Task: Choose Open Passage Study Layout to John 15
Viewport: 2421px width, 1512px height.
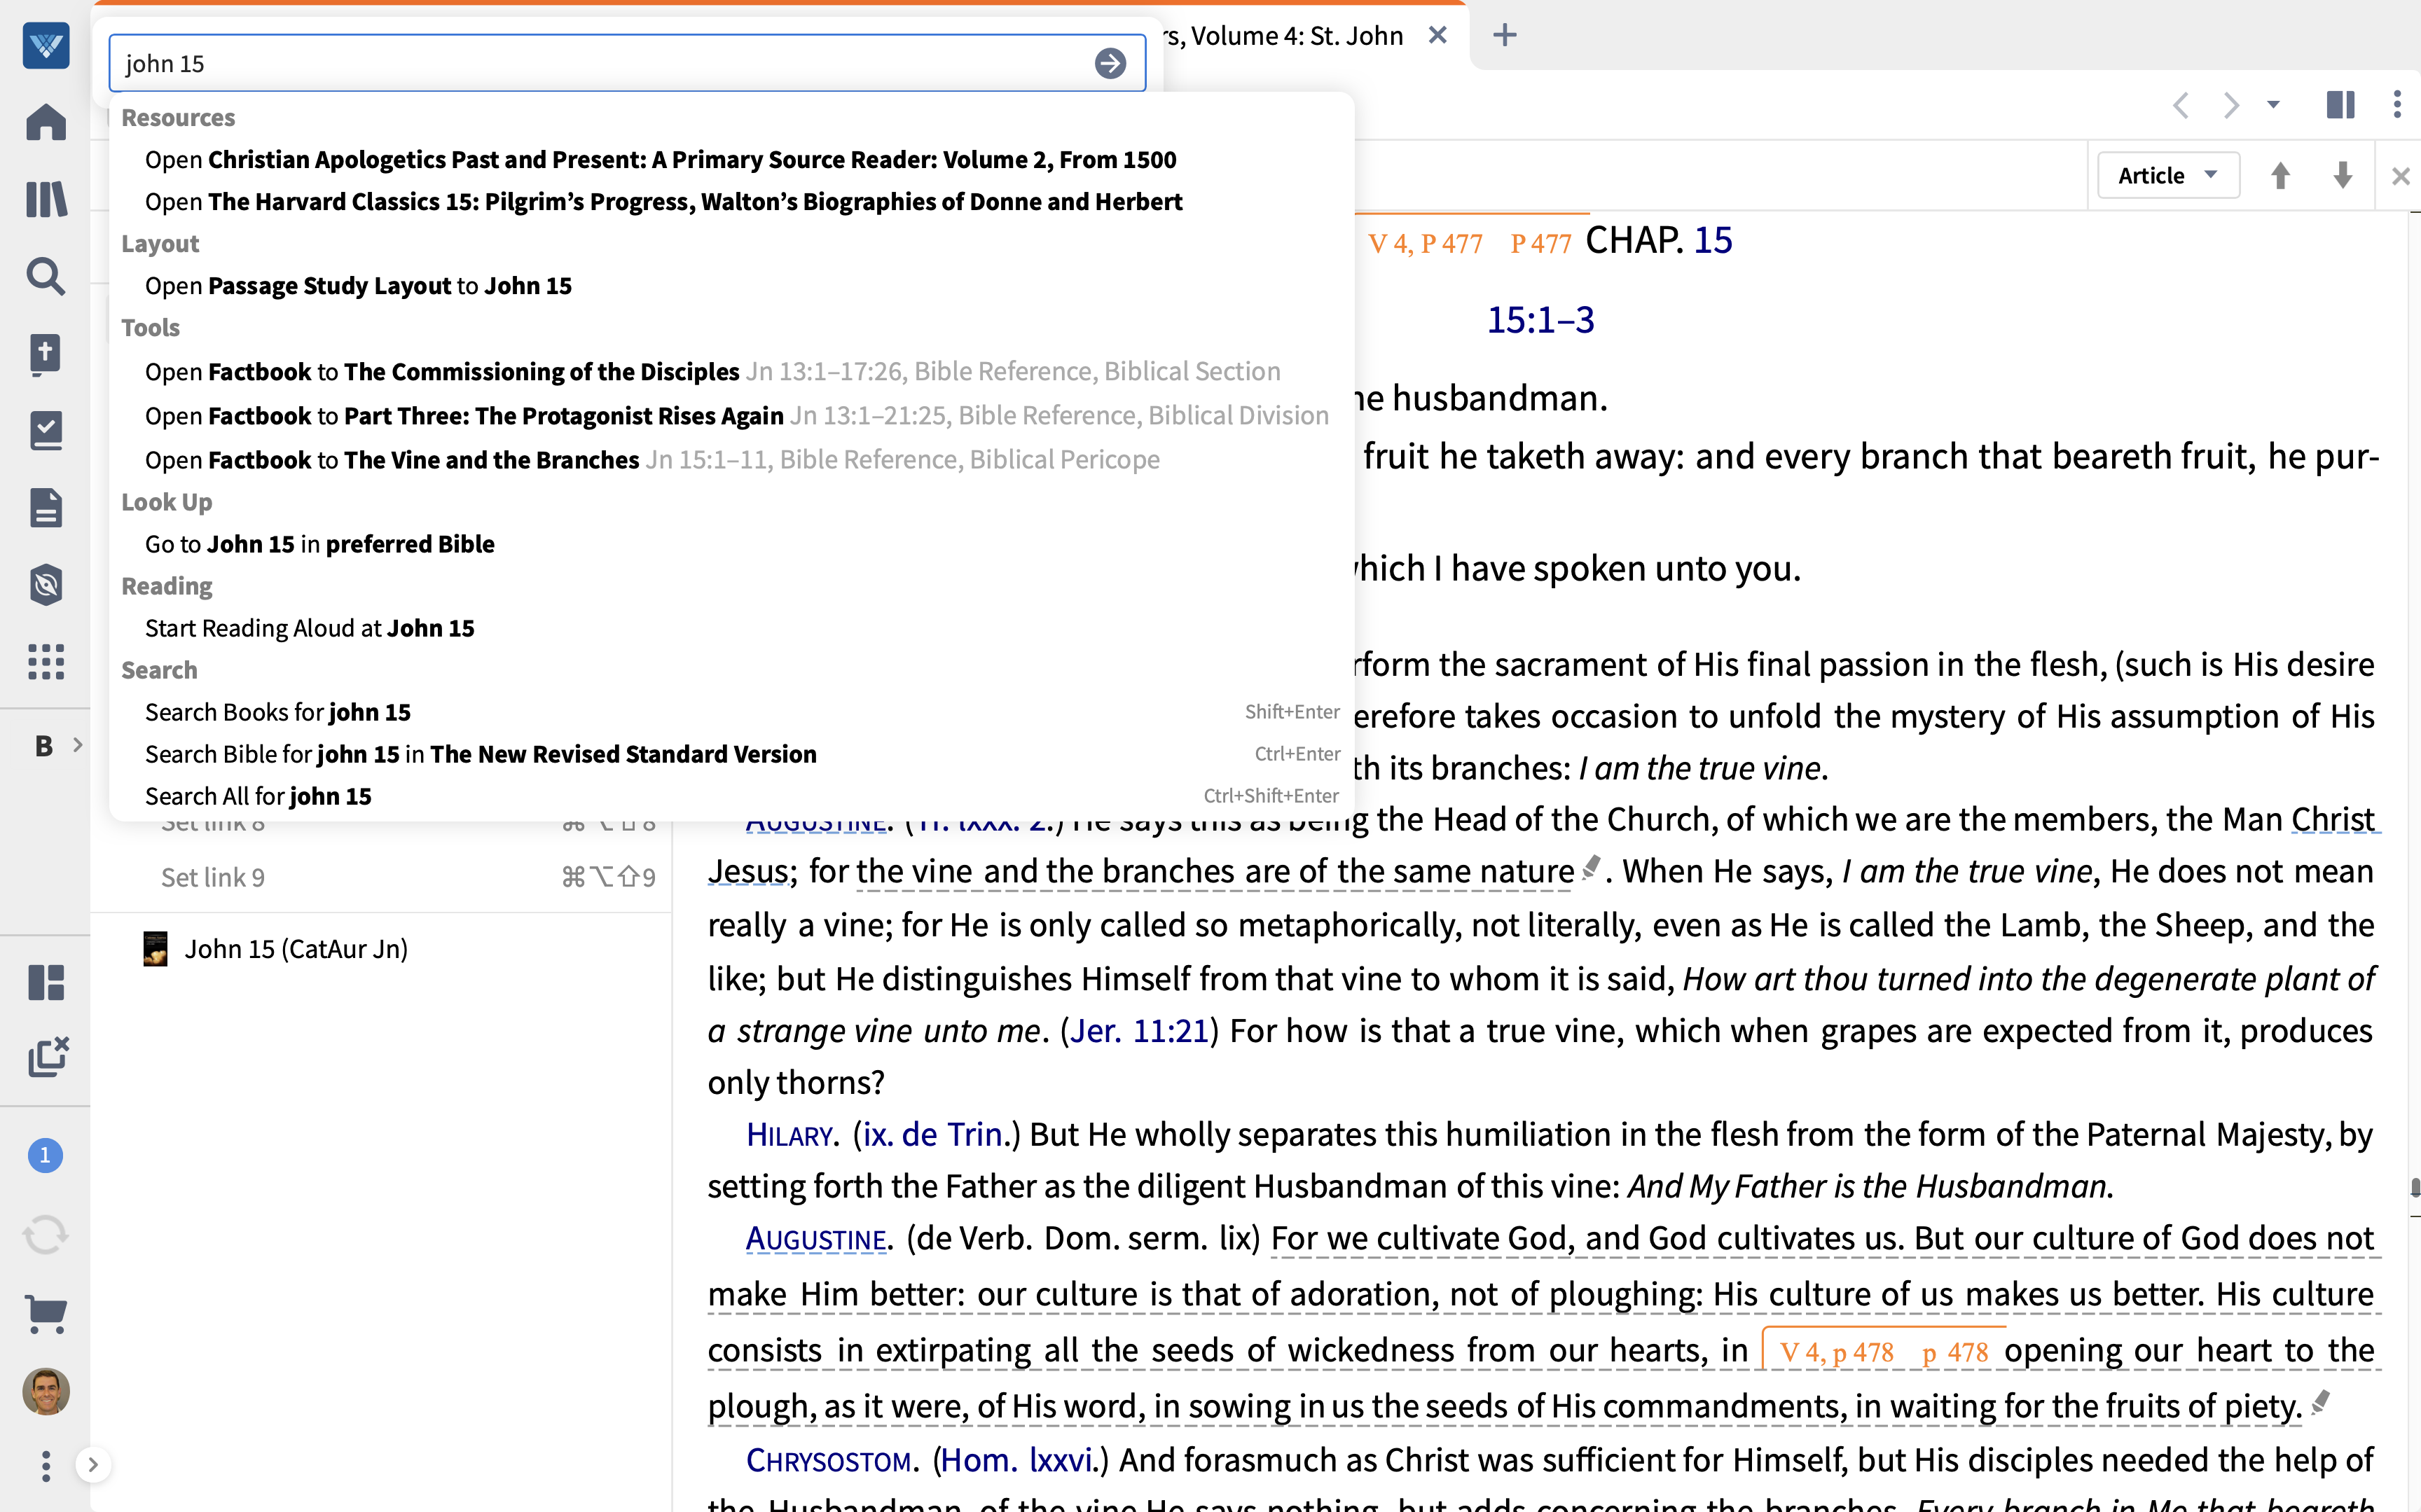Action: click(358, 286)
